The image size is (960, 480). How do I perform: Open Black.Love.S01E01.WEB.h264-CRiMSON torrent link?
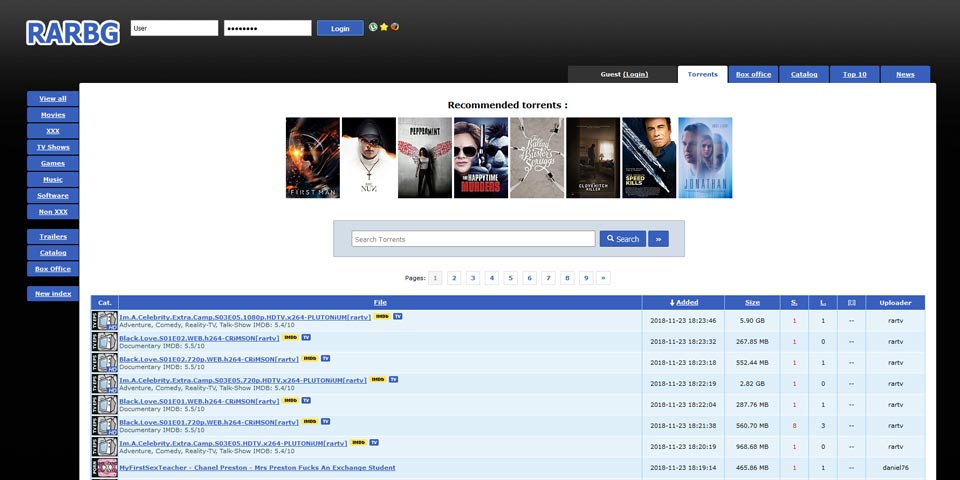(x=199, y=401)
